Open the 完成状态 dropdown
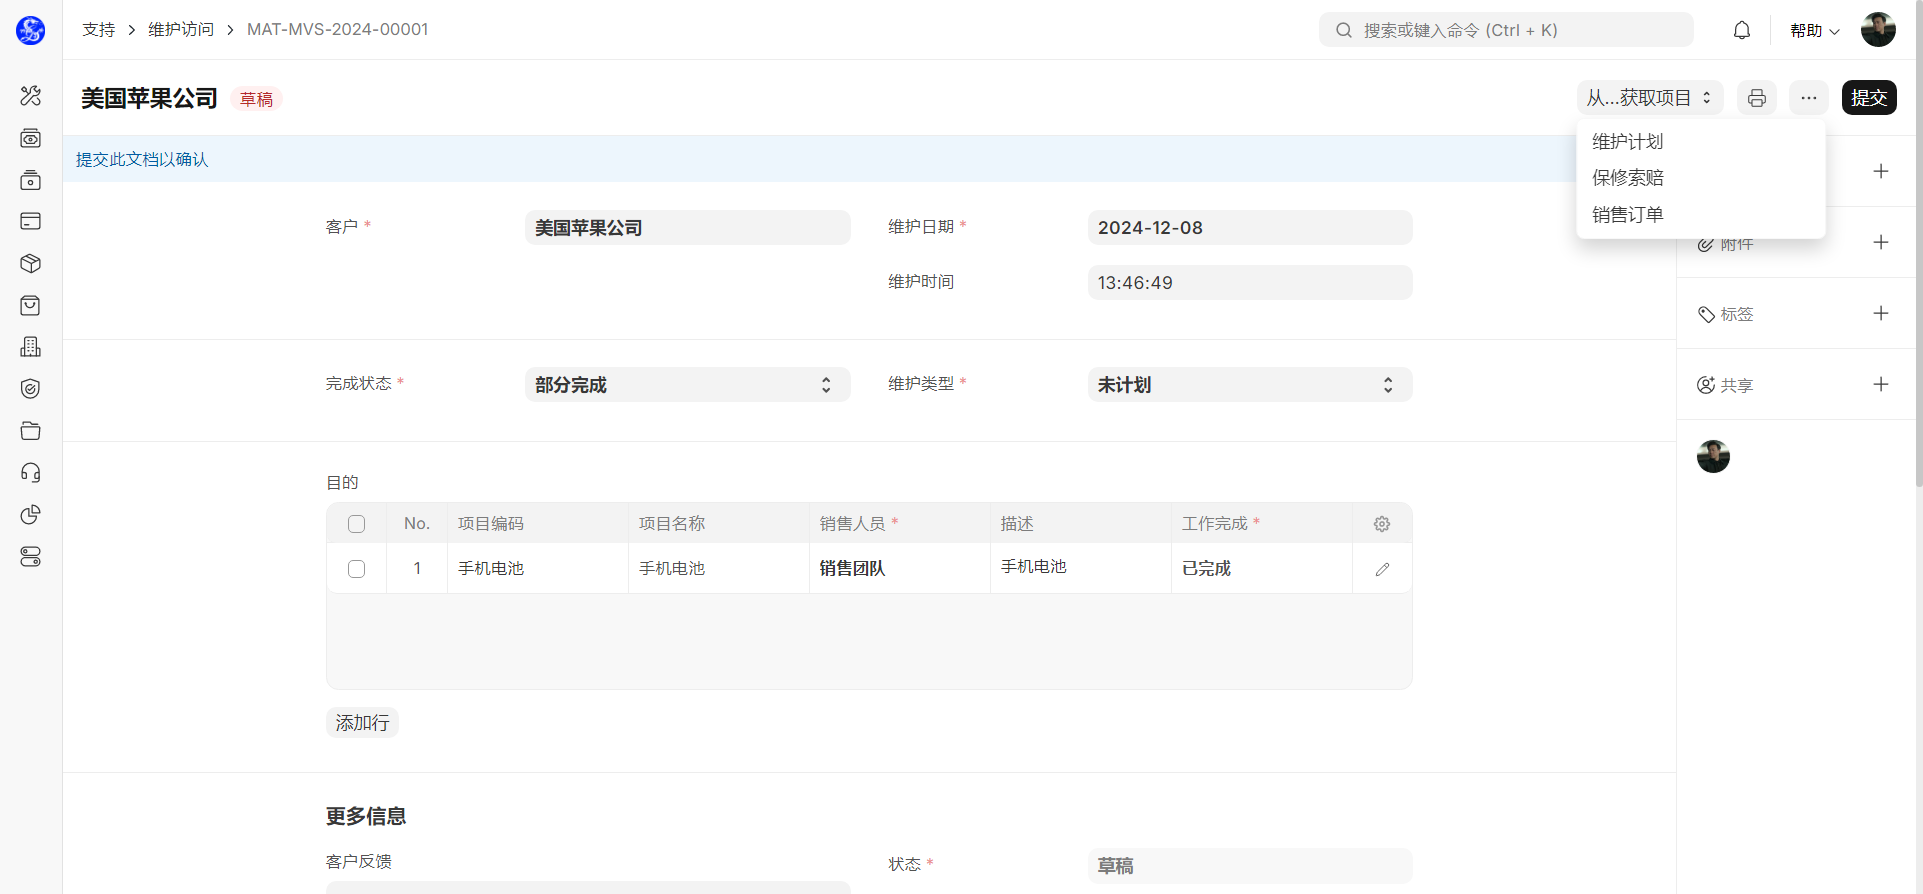This screenshot has width=1923, height=894. 688,385
